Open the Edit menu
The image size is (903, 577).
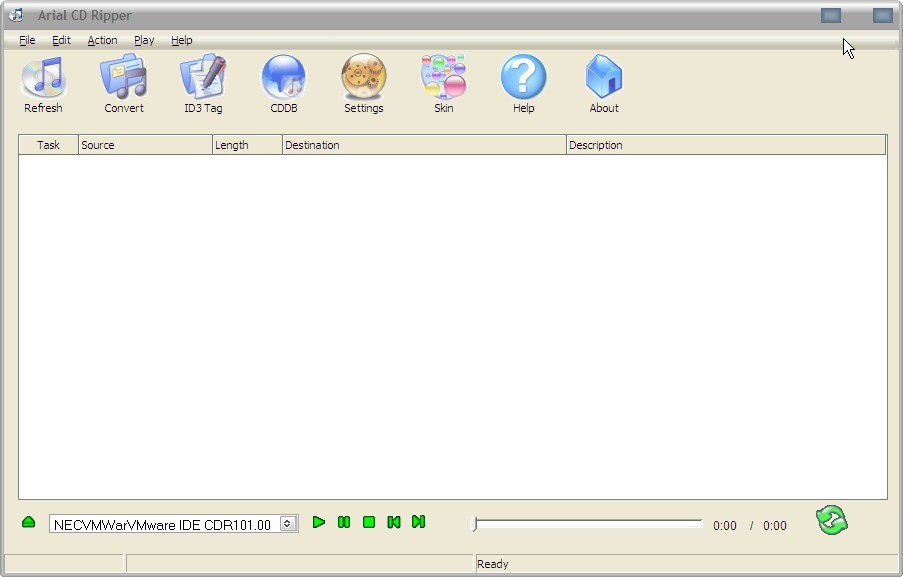click(61, 40)
